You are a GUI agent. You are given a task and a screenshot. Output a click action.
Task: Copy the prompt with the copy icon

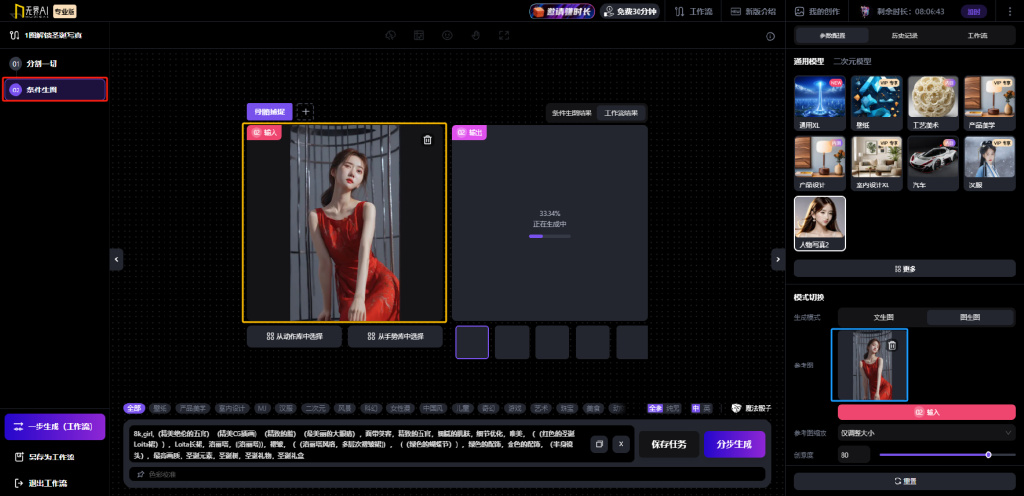[599, 444]
